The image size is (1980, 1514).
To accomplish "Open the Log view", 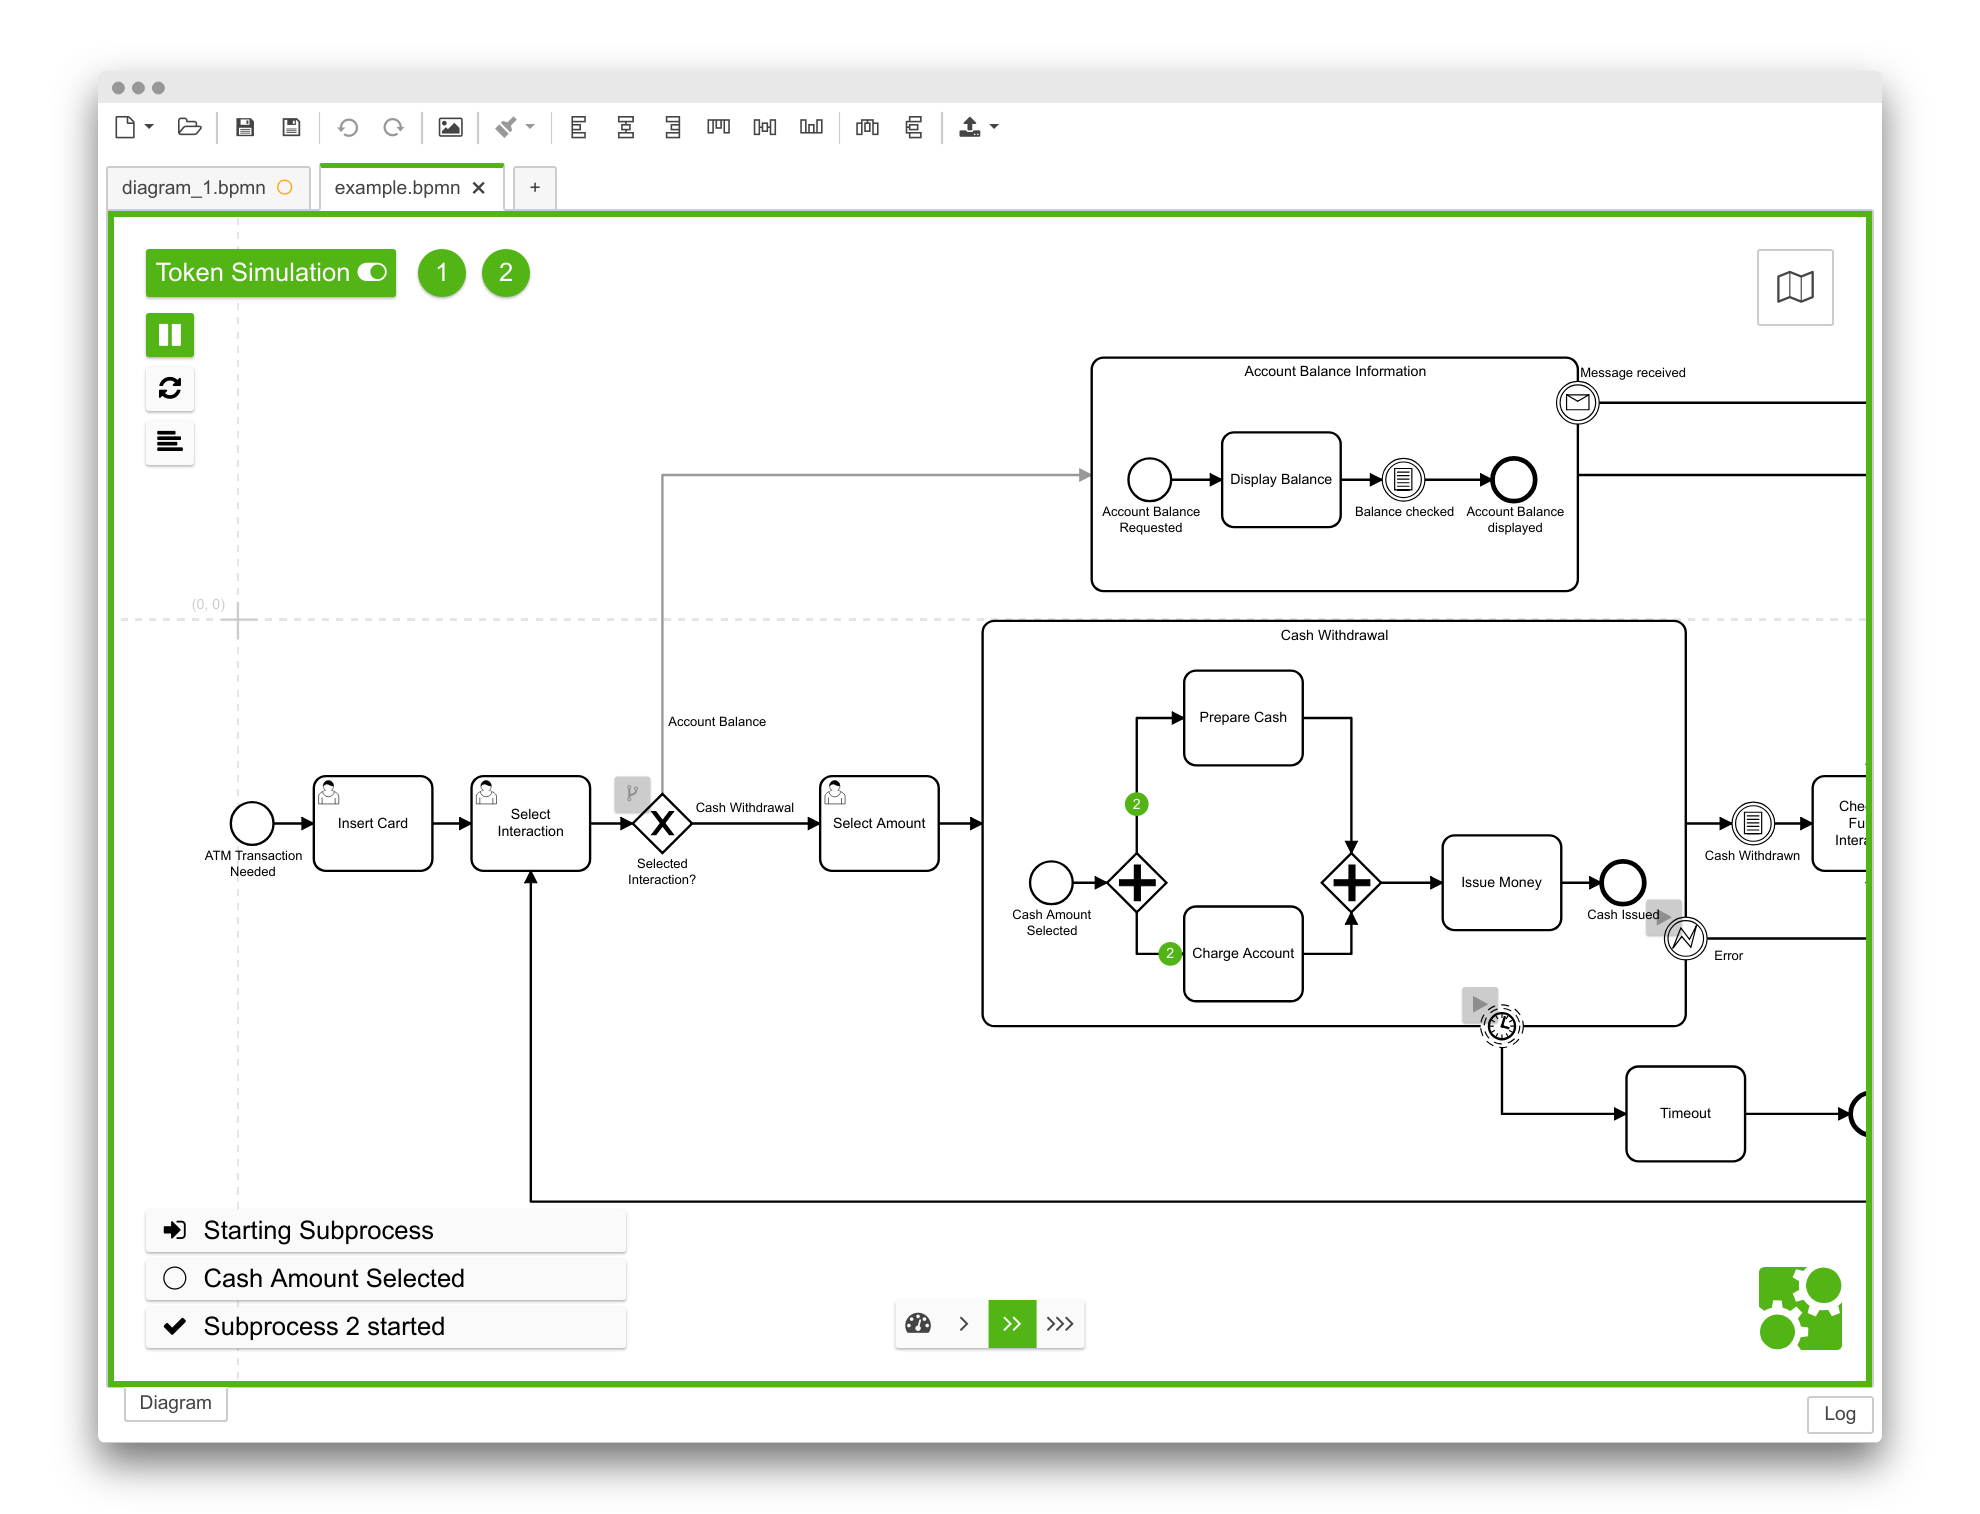I will click(1839, 1414).
